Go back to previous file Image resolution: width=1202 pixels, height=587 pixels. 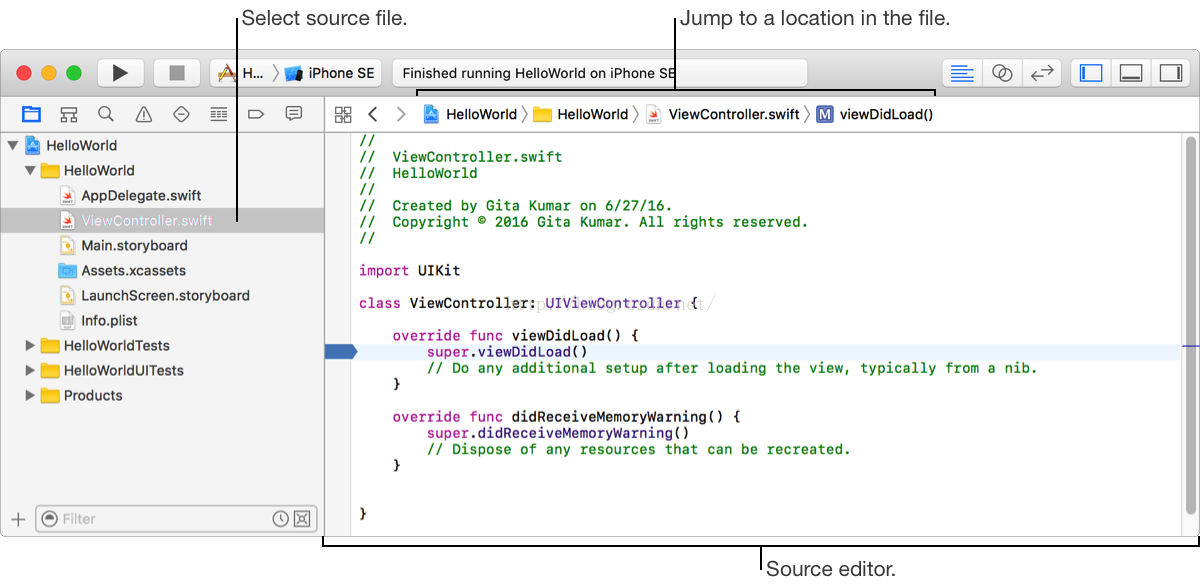(373, 115)
